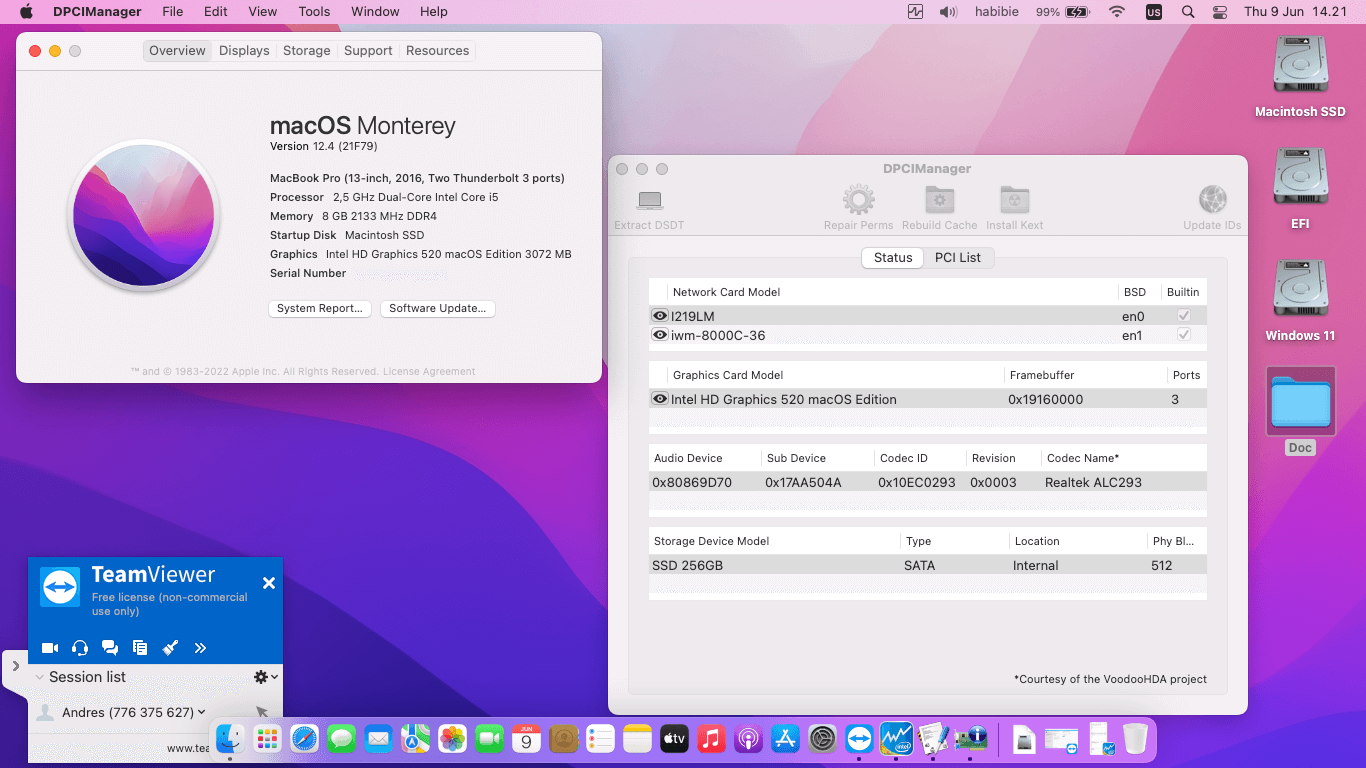Select the EFI drive on desktop

[1300, 189]
